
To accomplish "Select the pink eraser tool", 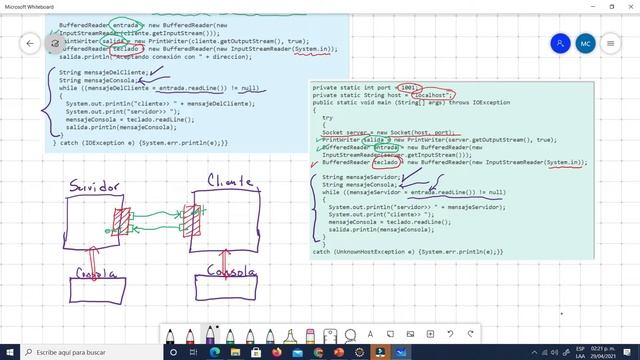I will [x=310, y=336].
